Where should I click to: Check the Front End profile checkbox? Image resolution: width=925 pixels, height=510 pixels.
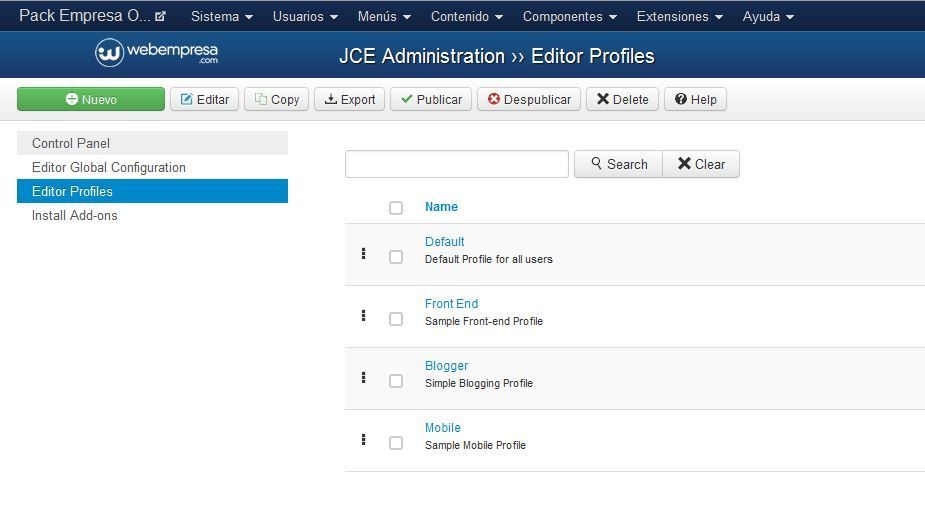point(396,319)
